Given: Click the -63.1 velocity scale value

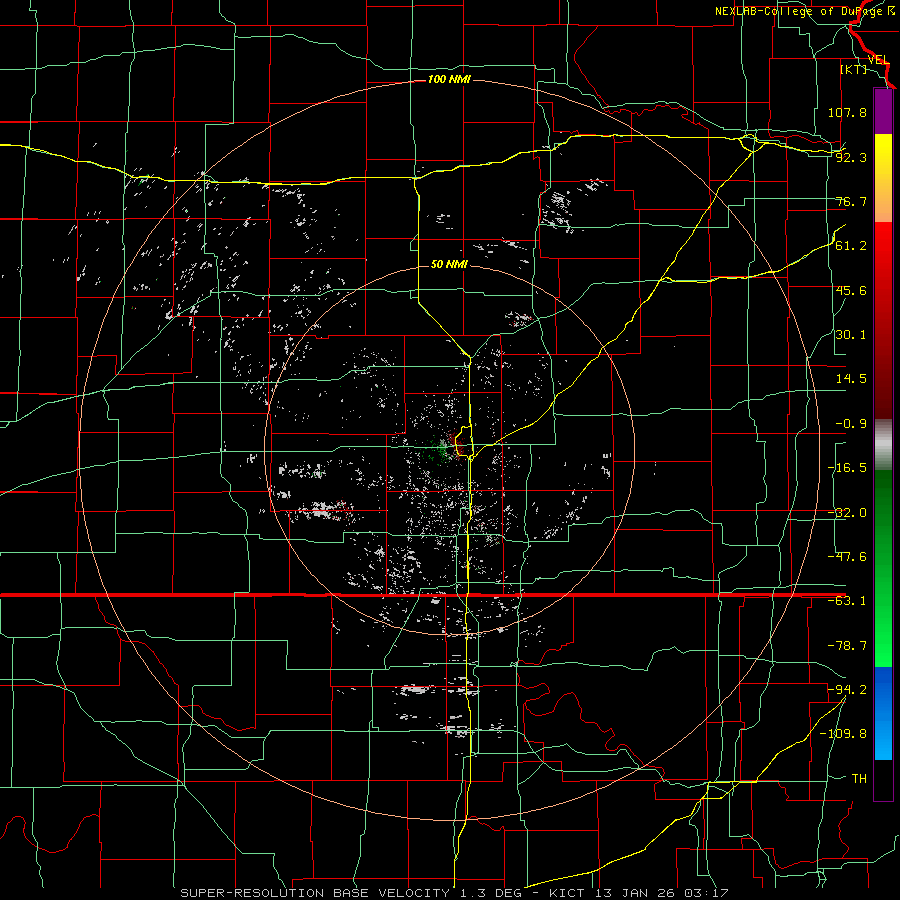Looking at the screenshot, I should click(x=847, y=601).
